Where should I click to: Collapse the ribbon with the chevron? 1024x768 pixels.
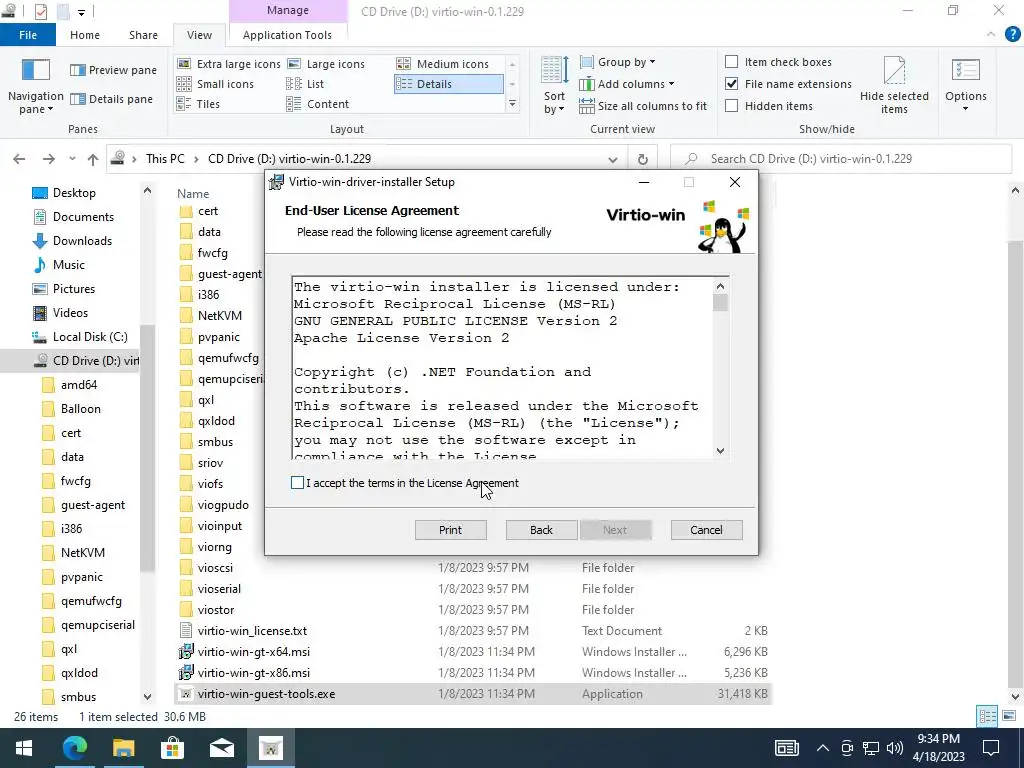[991, 34]
